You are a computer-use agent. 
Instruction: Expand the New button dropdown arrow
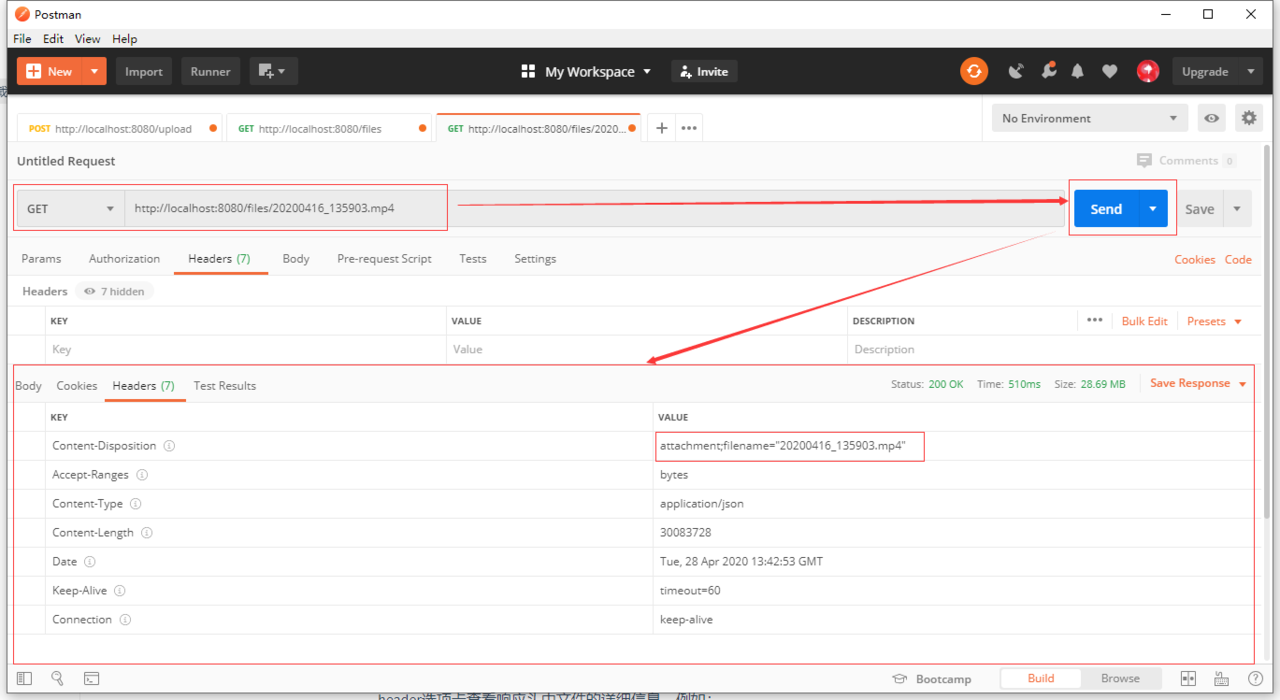[94, 71]
